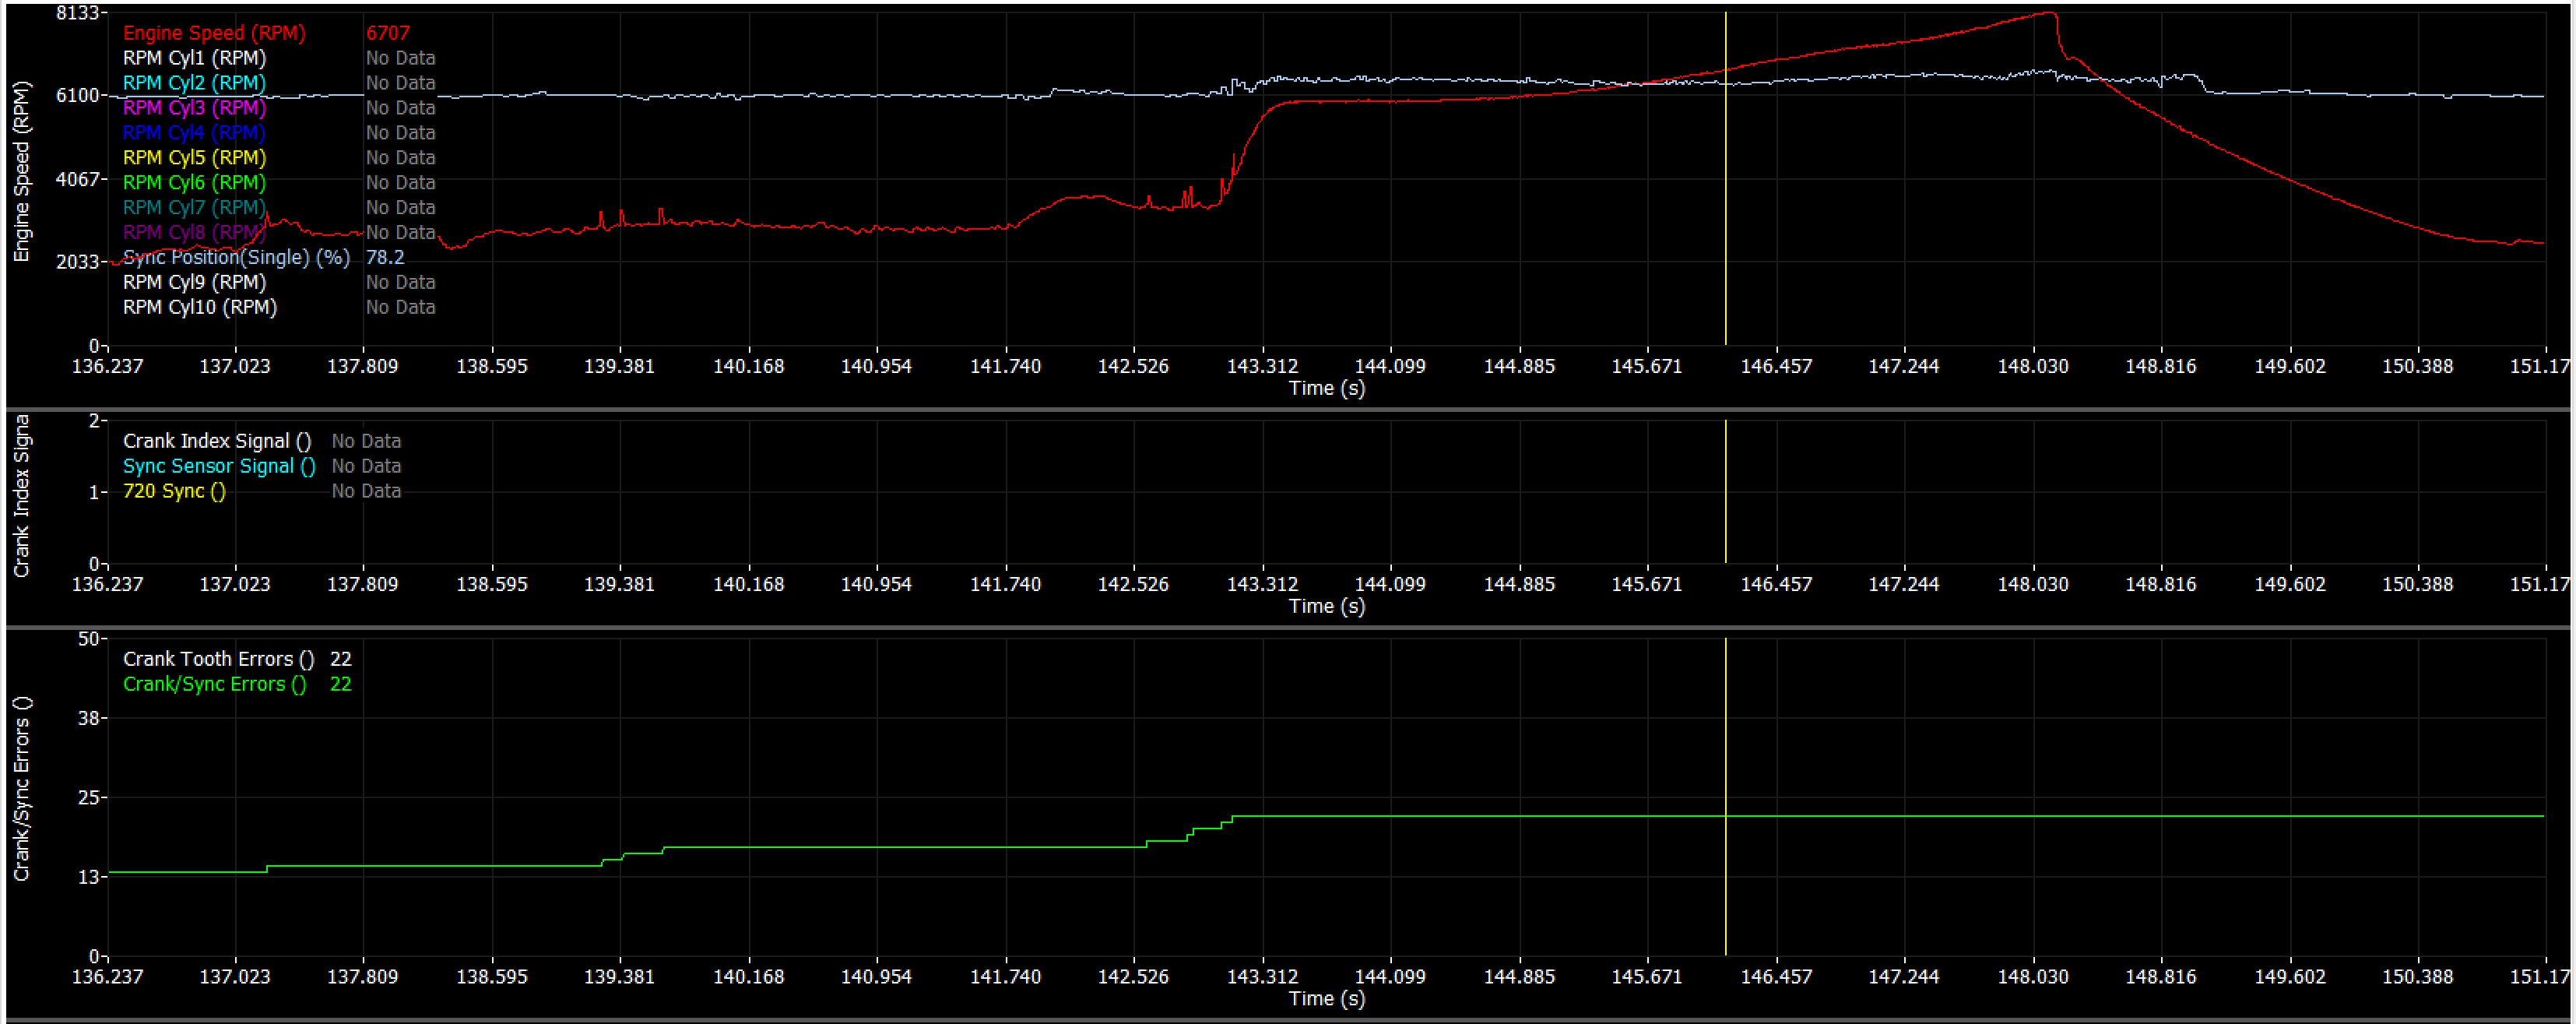Click yellow cursor line in middle graph
The height and width of the screenshot is (1024, 2576).
[1725, 500]
